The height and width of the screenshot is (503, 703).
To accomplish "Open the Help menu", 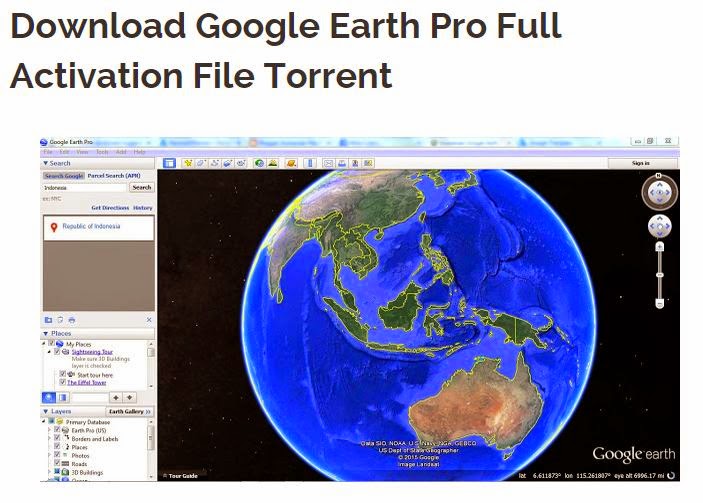I will pos(139,152).
